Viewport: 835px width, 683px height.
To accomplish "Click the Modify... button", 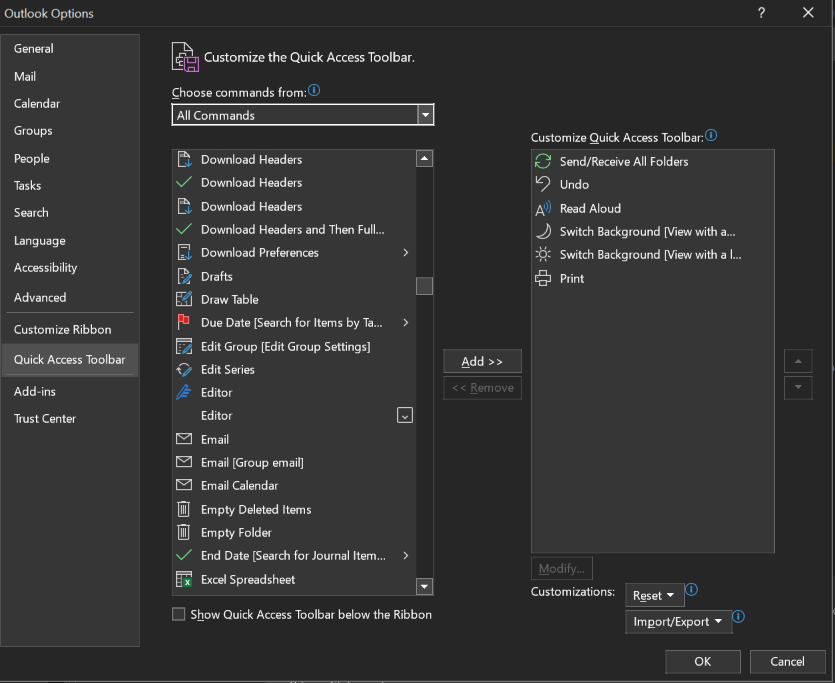I will (561, 568).
